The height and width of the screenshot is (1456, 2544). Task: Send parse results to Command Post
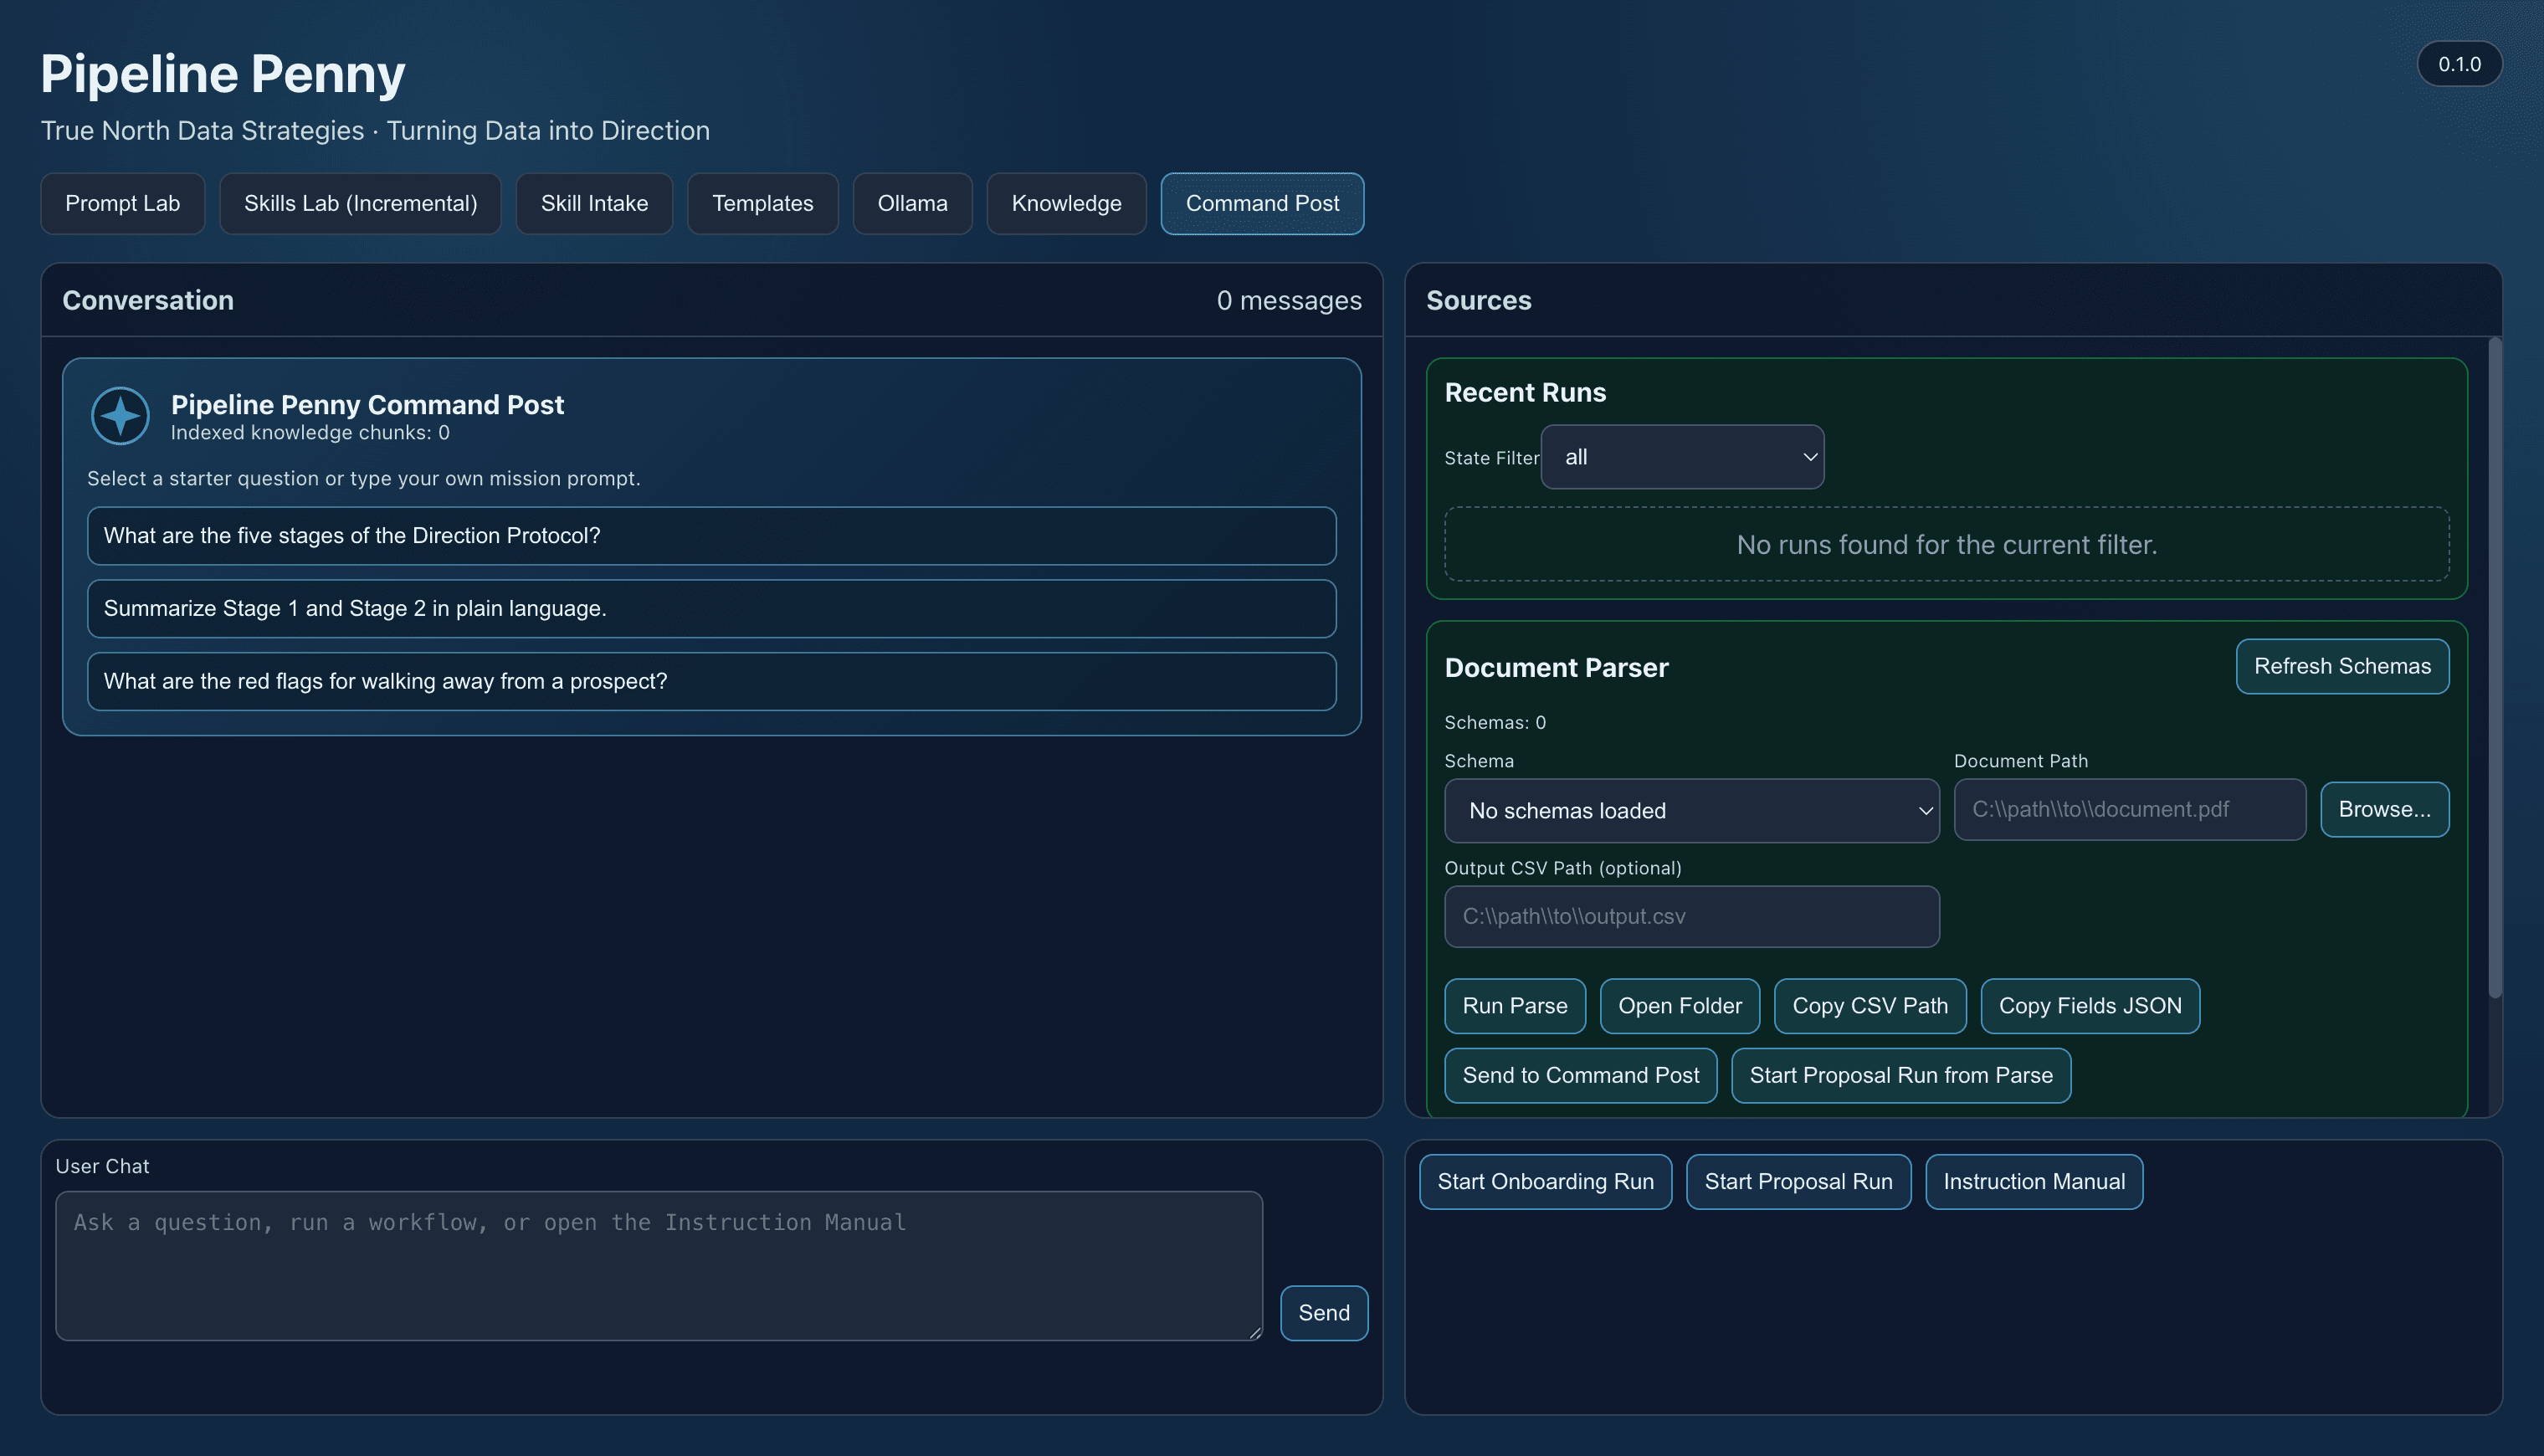coord(1580,1075)
